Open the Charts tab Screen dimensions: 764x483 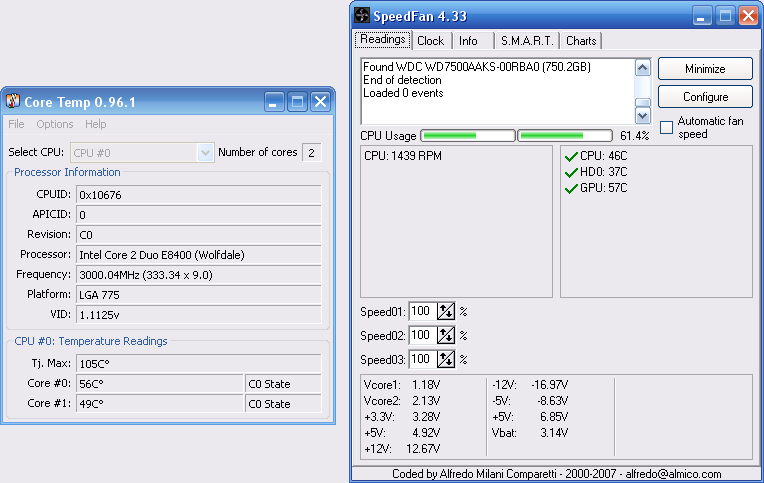pyautogui.click(x=581, y=41)
